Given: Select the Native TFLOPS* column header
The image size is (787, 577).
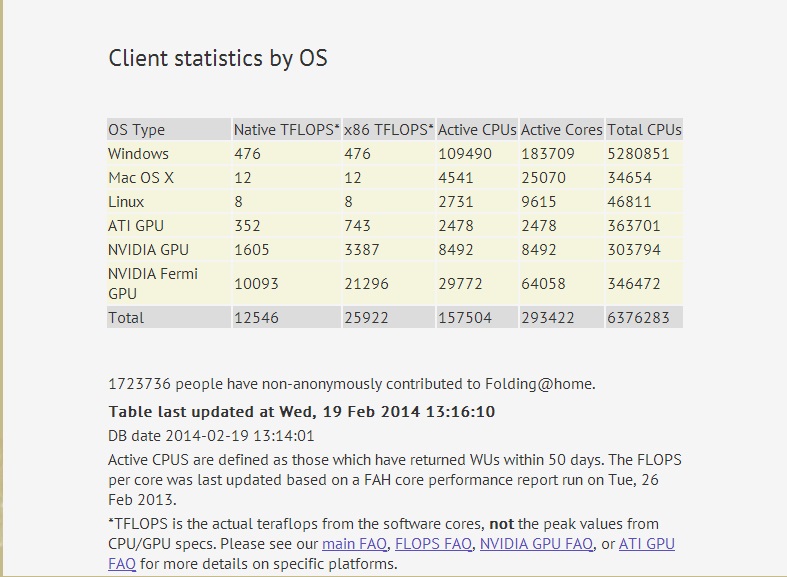Looking at the screenshot, I should [x=287, y=129].
